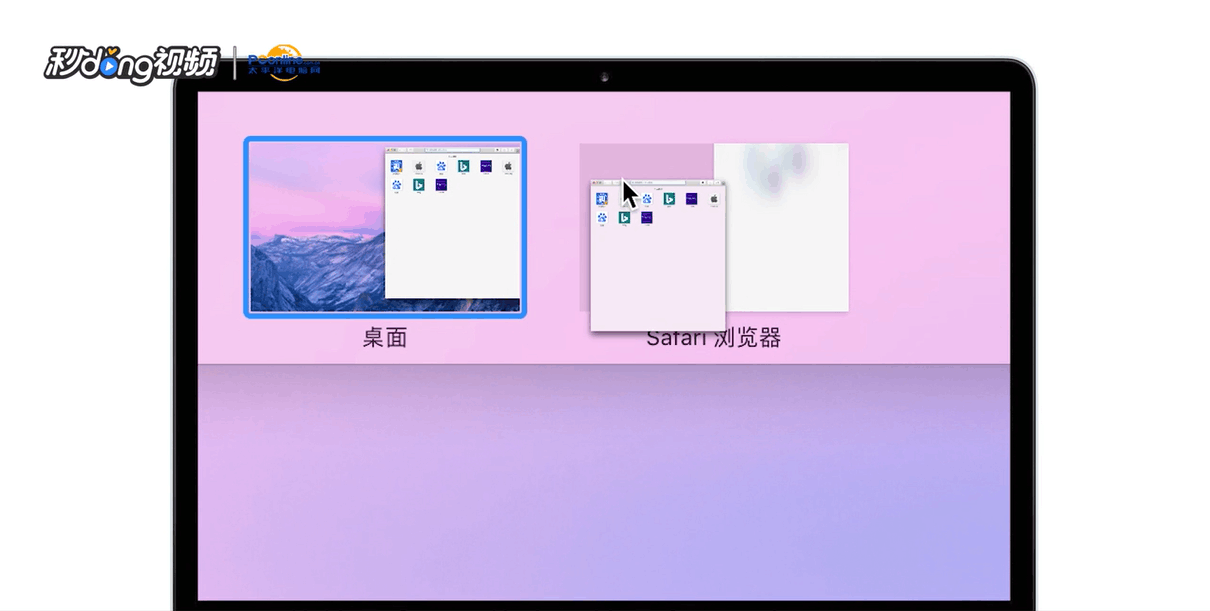Select the 桌面 desktop space thumbnail

(385, 227)
